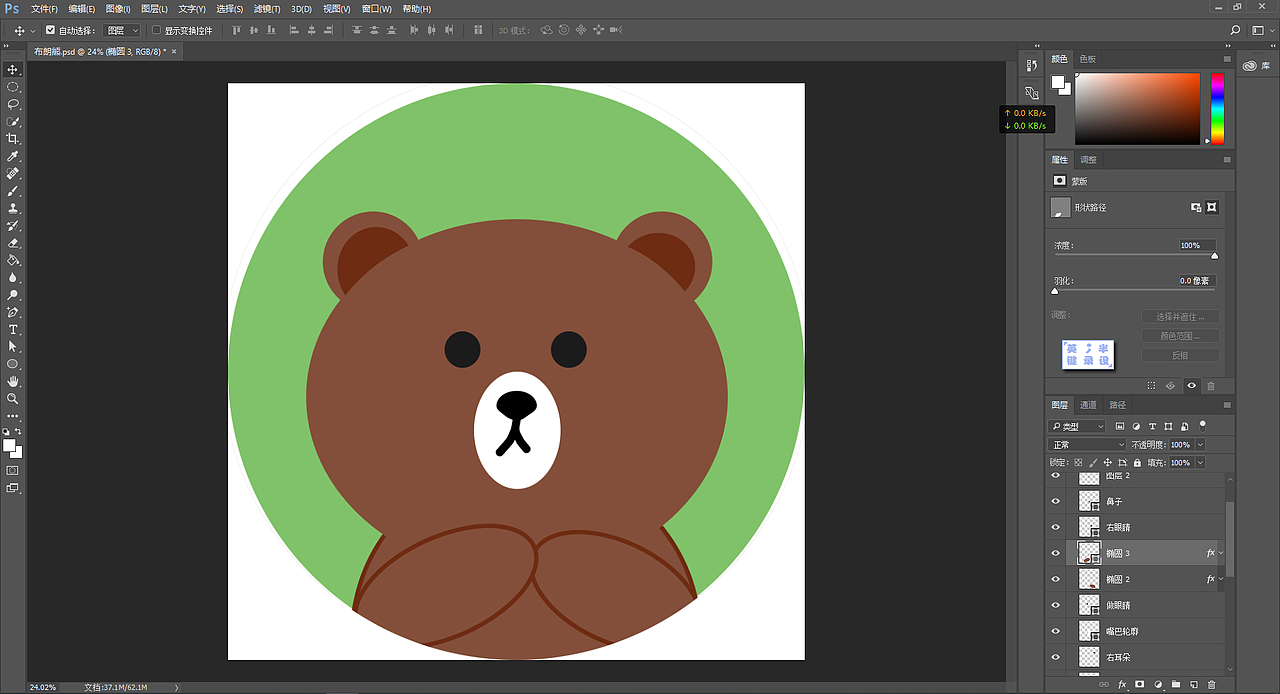
Task: Toggle the layer filter on/off switch
Action: point(1203,425)
